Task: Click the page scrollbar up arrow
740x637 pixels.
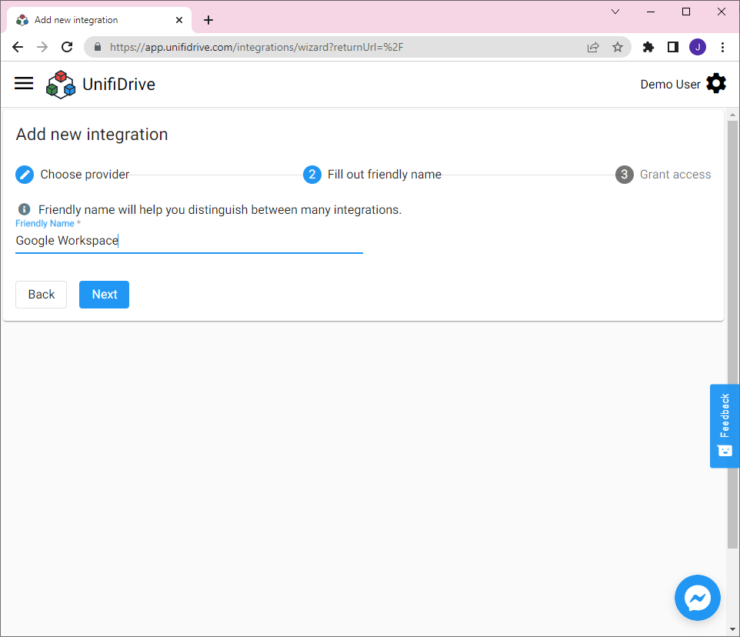Action: (732, 115)
